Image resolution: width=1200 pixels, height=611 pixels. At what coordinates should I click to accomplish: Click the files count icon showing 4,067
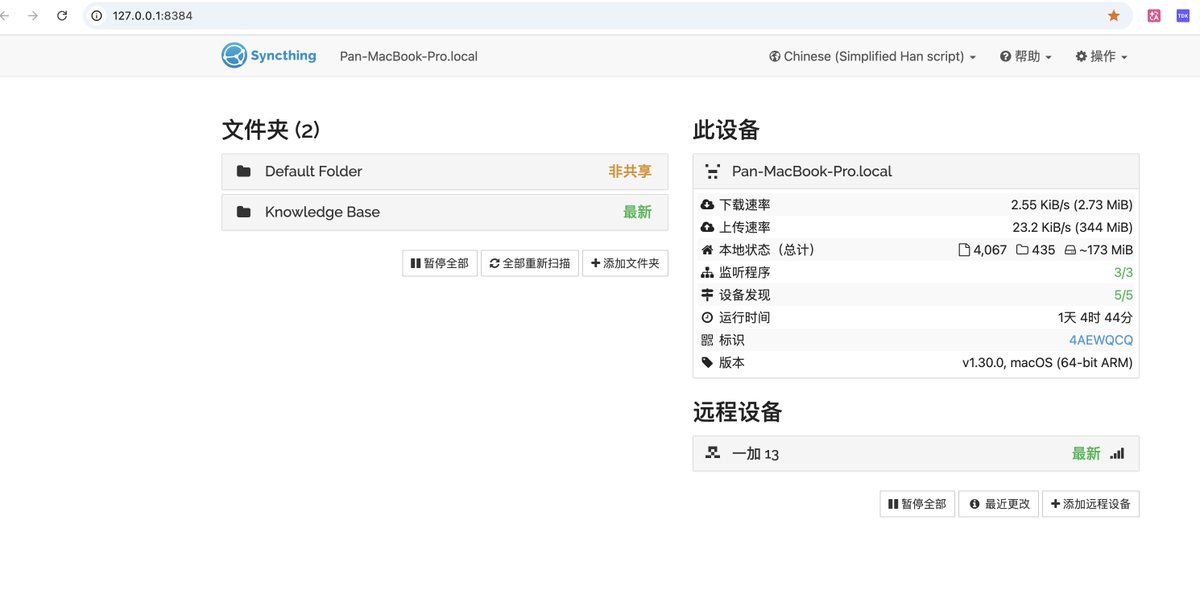pyautogui.click(x=964, y=250)
